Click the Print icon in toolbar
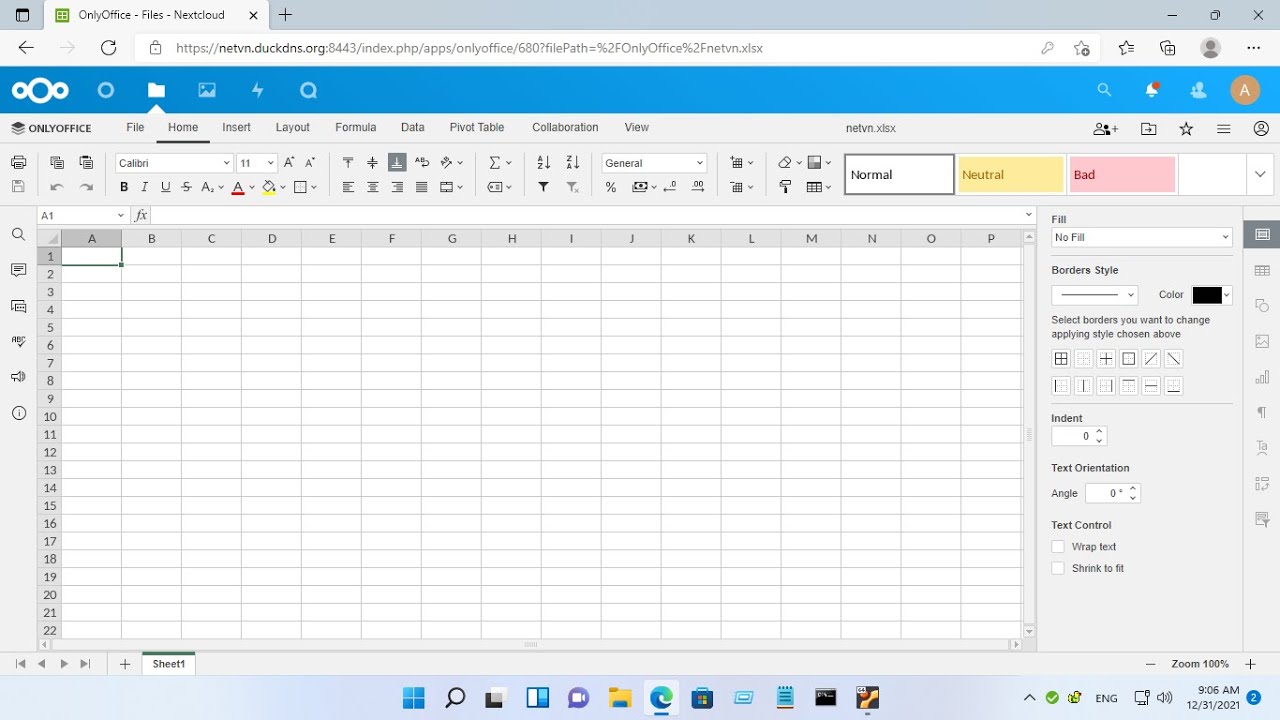1280x720 pixels. (x=18, y=162)
